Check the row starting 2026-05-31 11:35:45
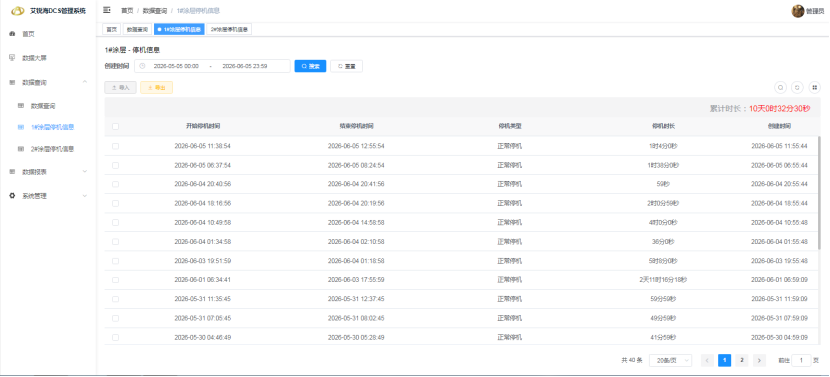 click(x=115, y=299)
